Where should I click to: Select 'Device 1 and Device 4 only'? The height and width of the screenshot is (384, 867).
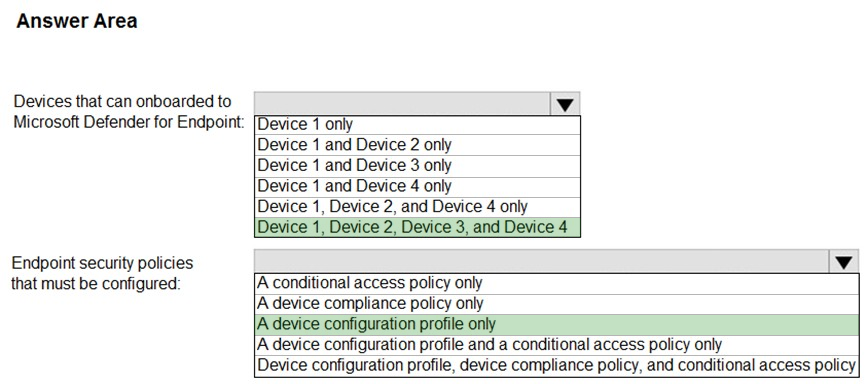pos(417,186)
